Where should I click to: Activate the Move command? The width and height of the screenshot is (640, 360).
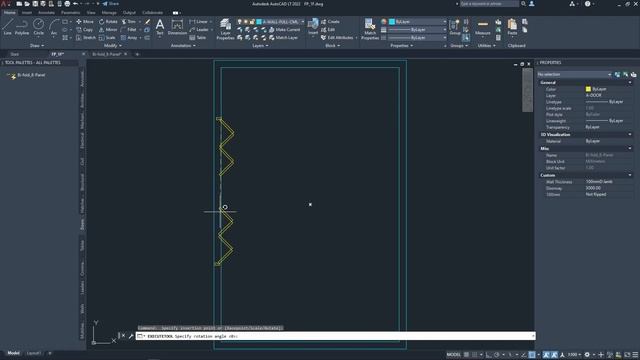[85, 22]
